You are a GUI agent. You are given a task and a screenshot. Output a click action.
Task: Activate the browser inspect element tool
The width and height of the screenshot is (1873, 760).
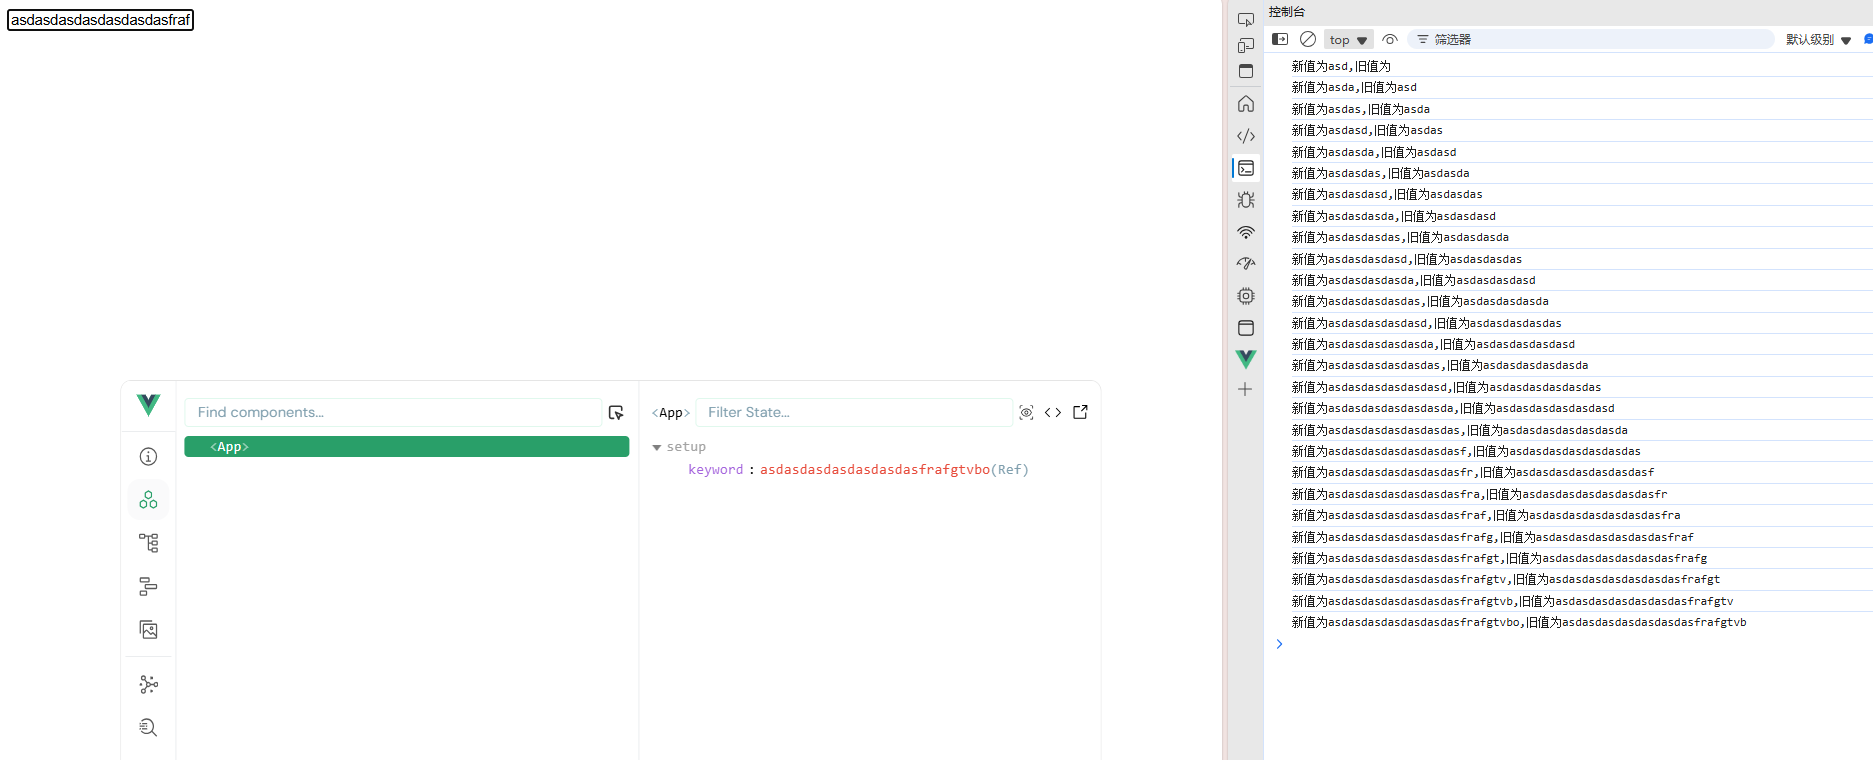(x=1246, y=19)
